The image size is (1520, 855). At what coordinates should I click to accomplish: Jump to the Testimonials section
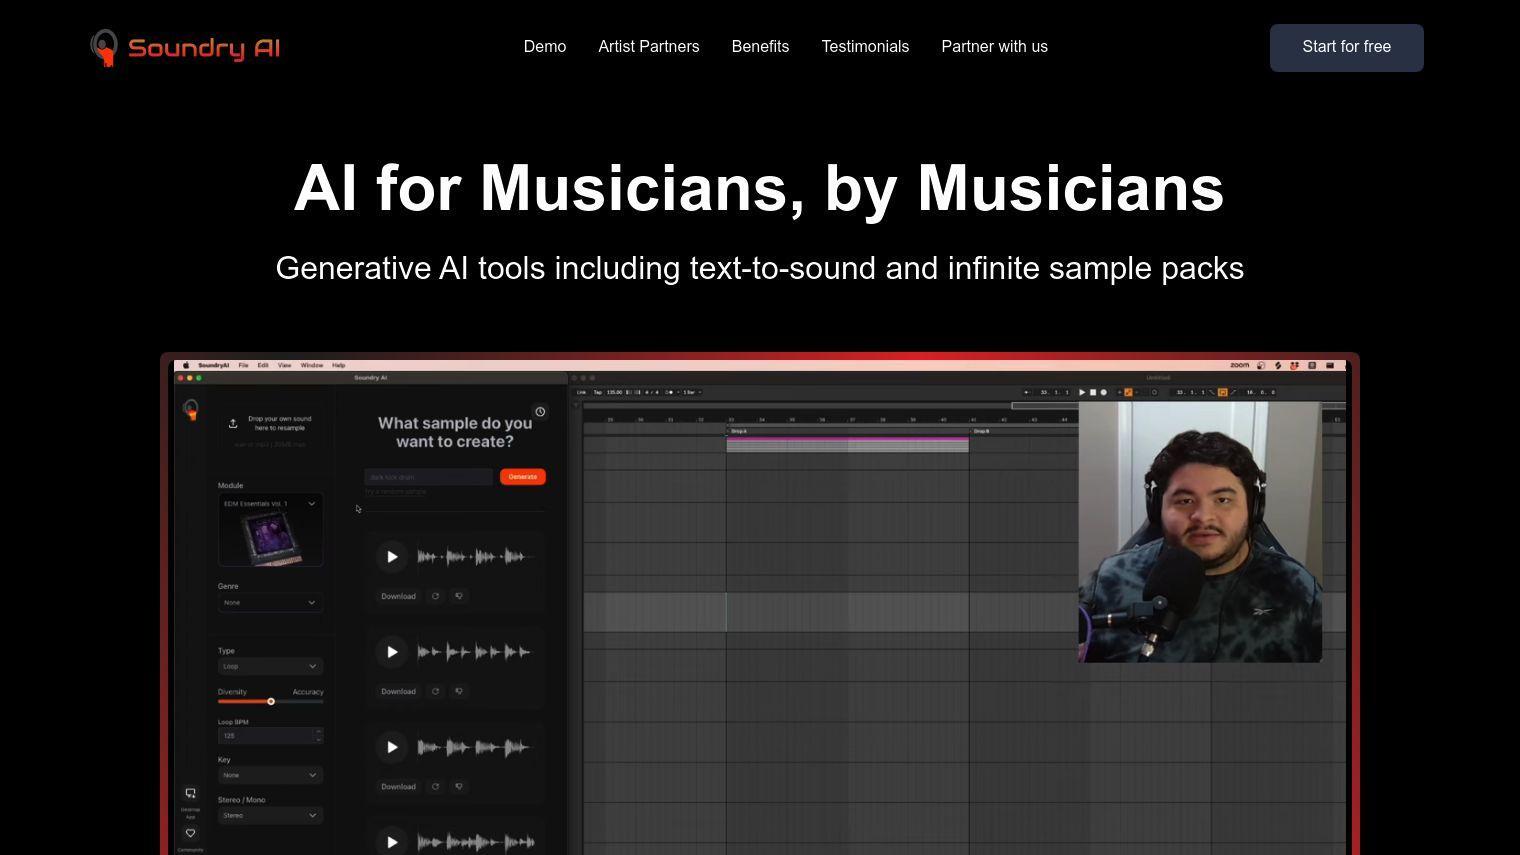865,47
